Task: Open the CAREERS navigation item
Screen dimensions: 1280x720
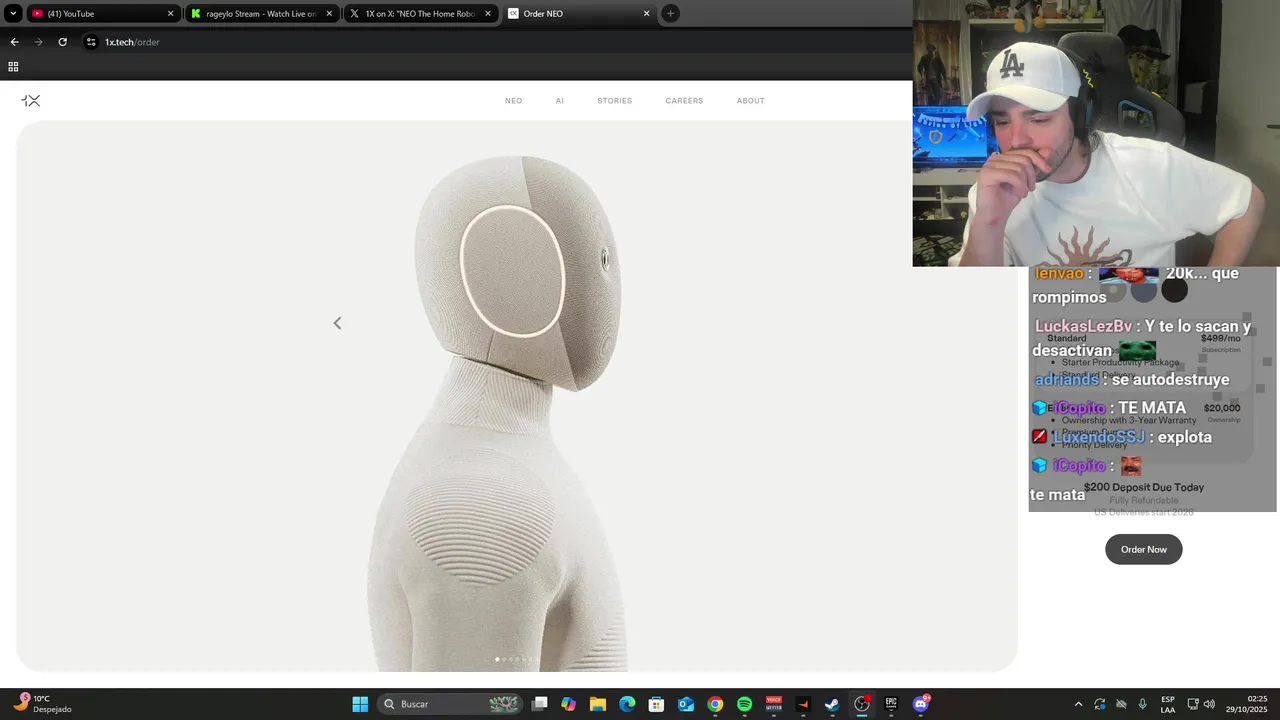Action: (x=684, y=101)
